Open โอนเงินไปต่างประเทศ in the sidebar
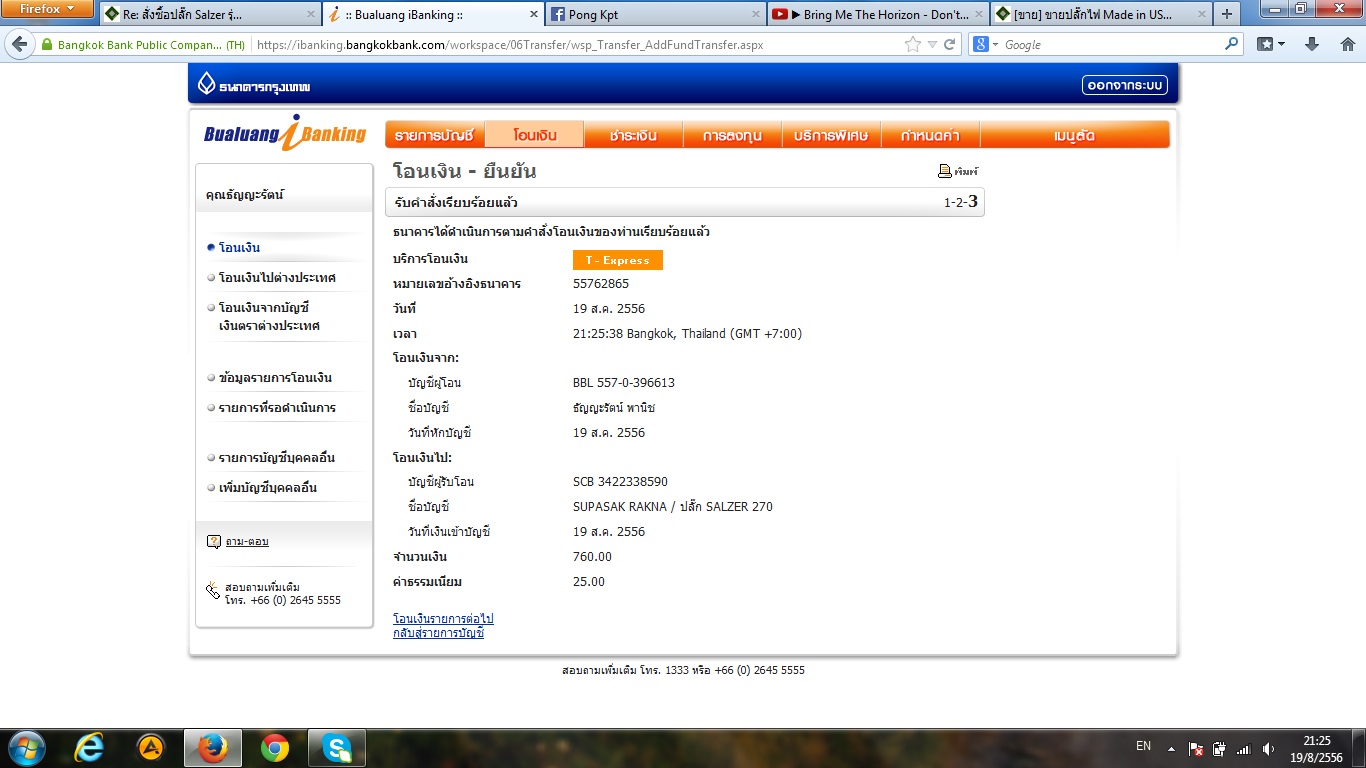Screen dimensions: 1366x768 (277, 278)
